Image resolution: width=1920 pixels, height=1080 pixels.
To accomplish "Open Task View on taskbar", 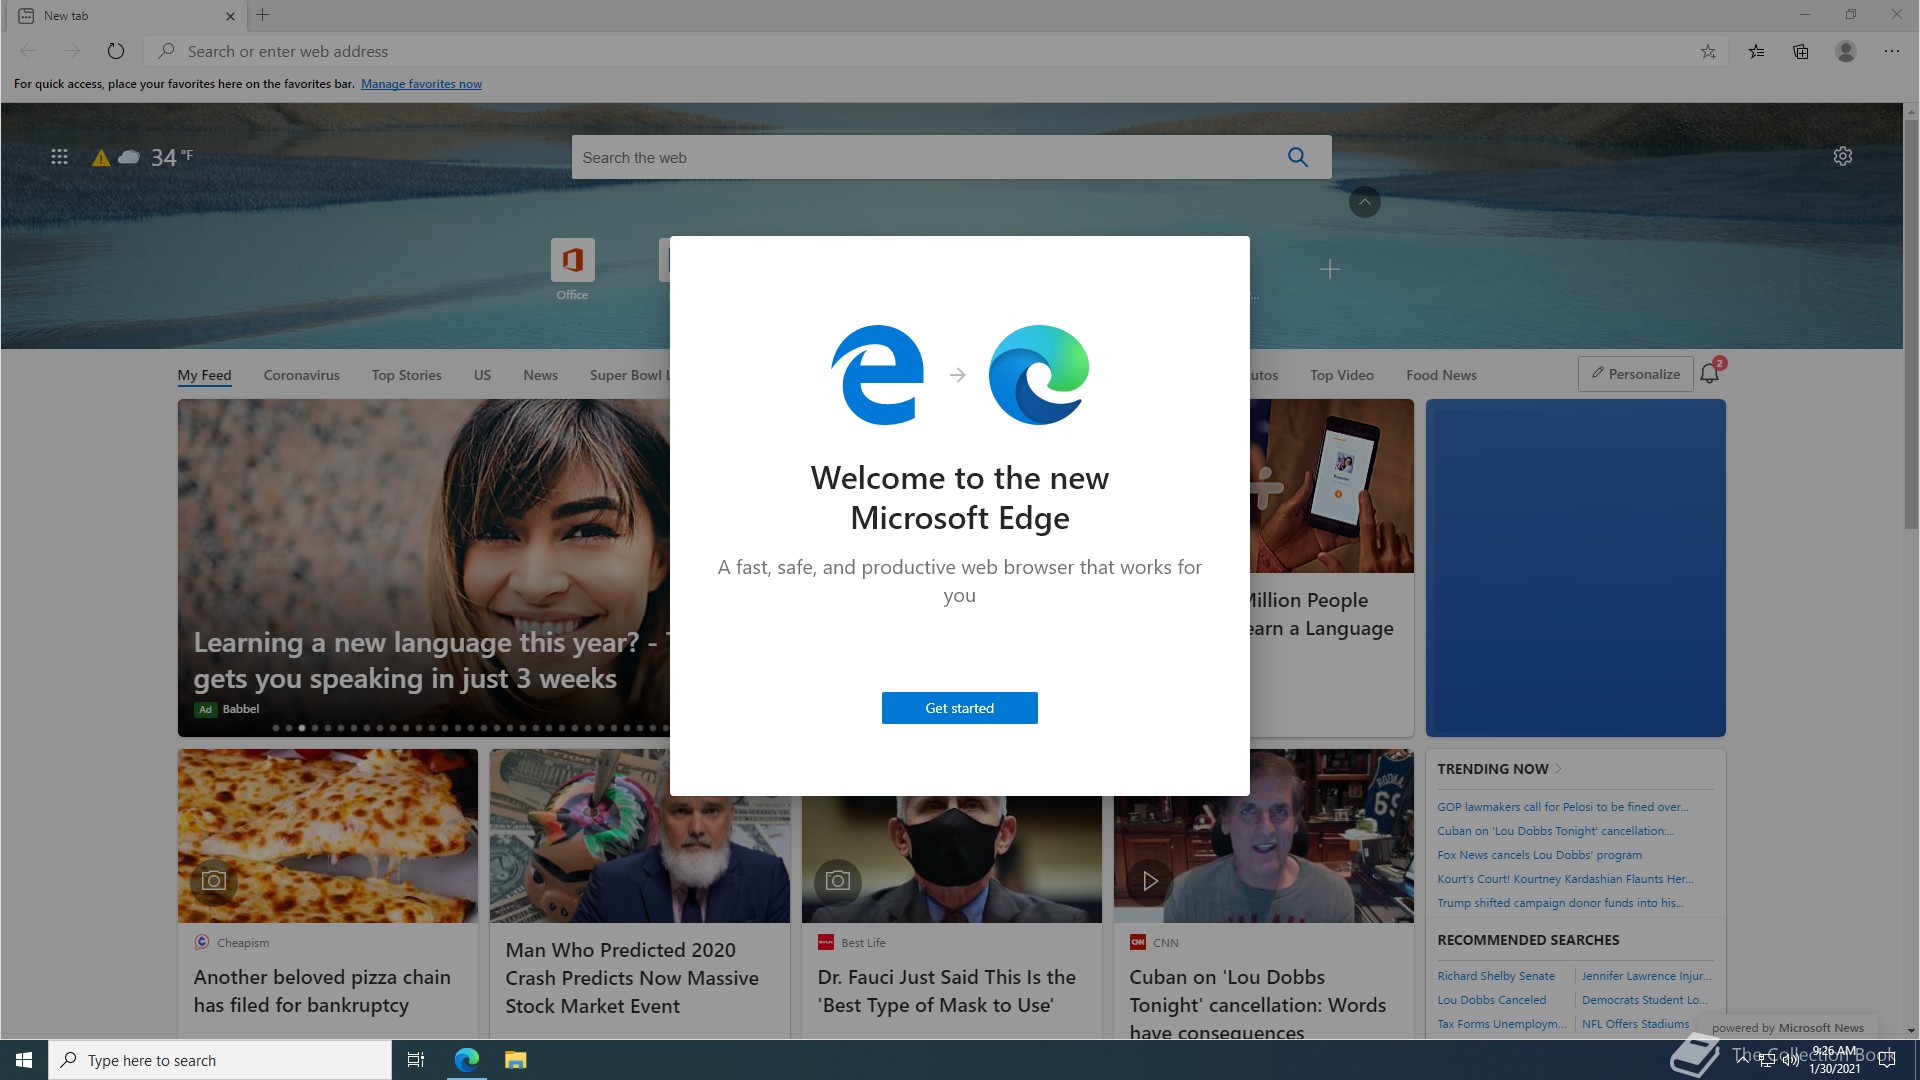I will (416, 1060).
